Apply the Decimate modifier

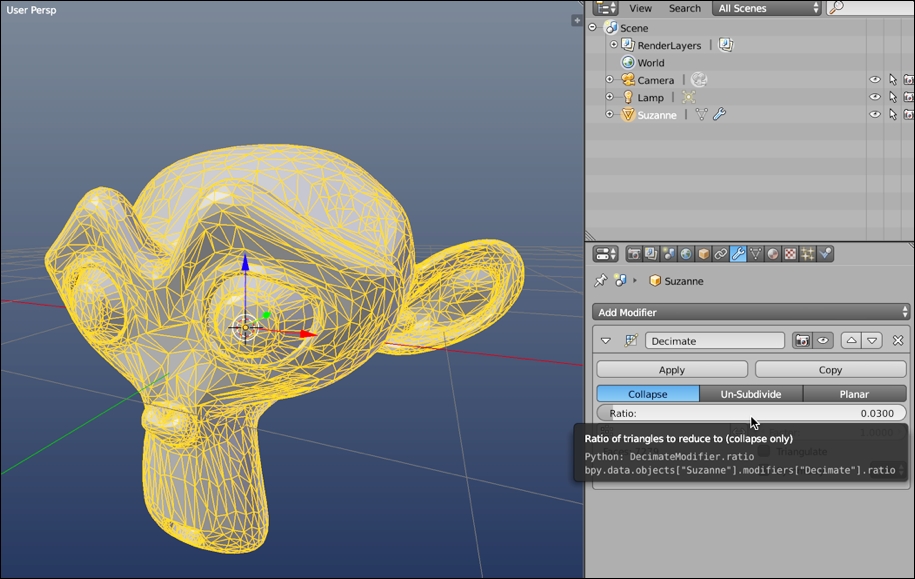tap(672, 369)
